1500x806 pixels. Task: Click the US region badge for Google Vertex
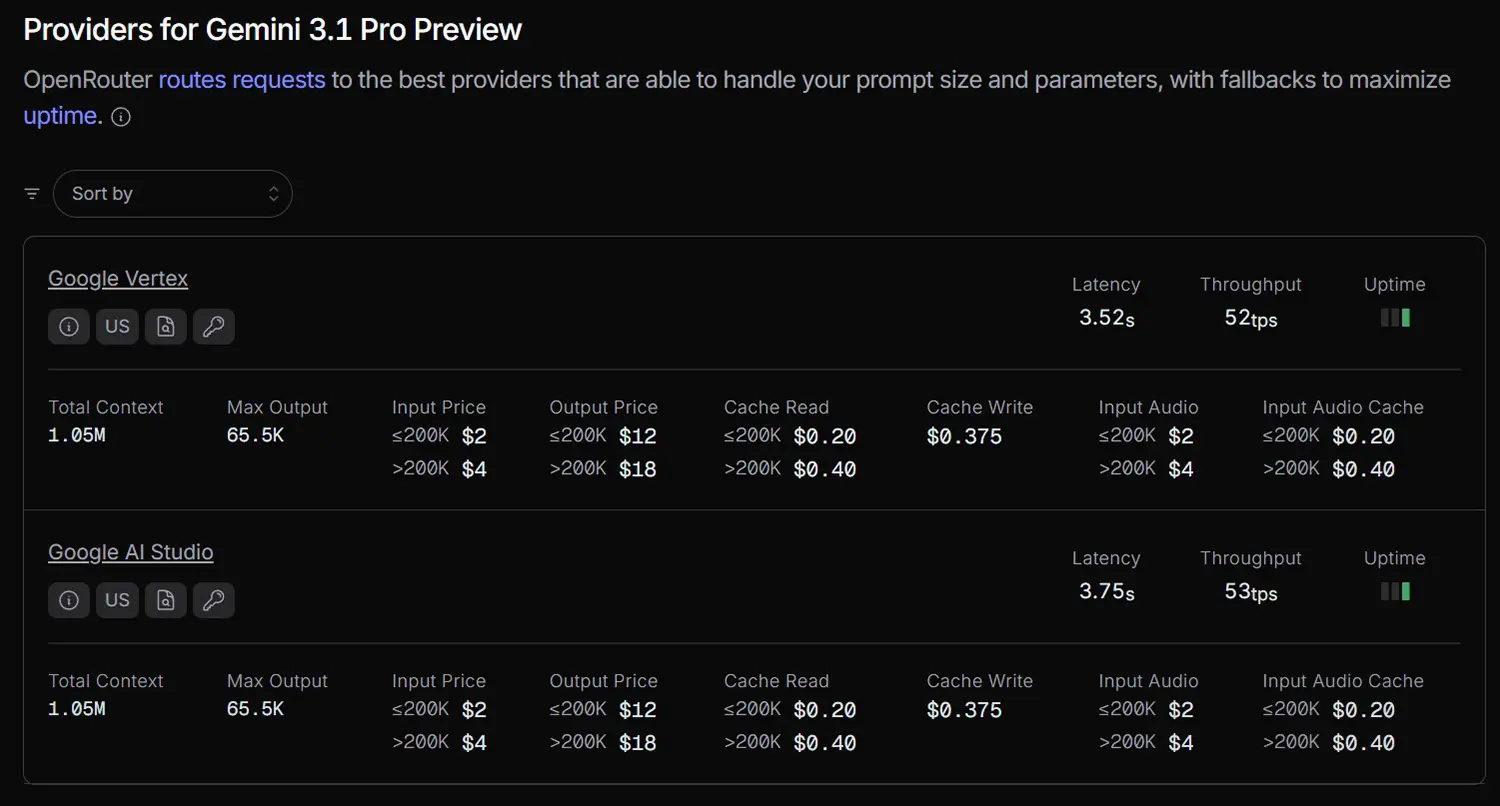pyautogui.click(x=117, y=327)
